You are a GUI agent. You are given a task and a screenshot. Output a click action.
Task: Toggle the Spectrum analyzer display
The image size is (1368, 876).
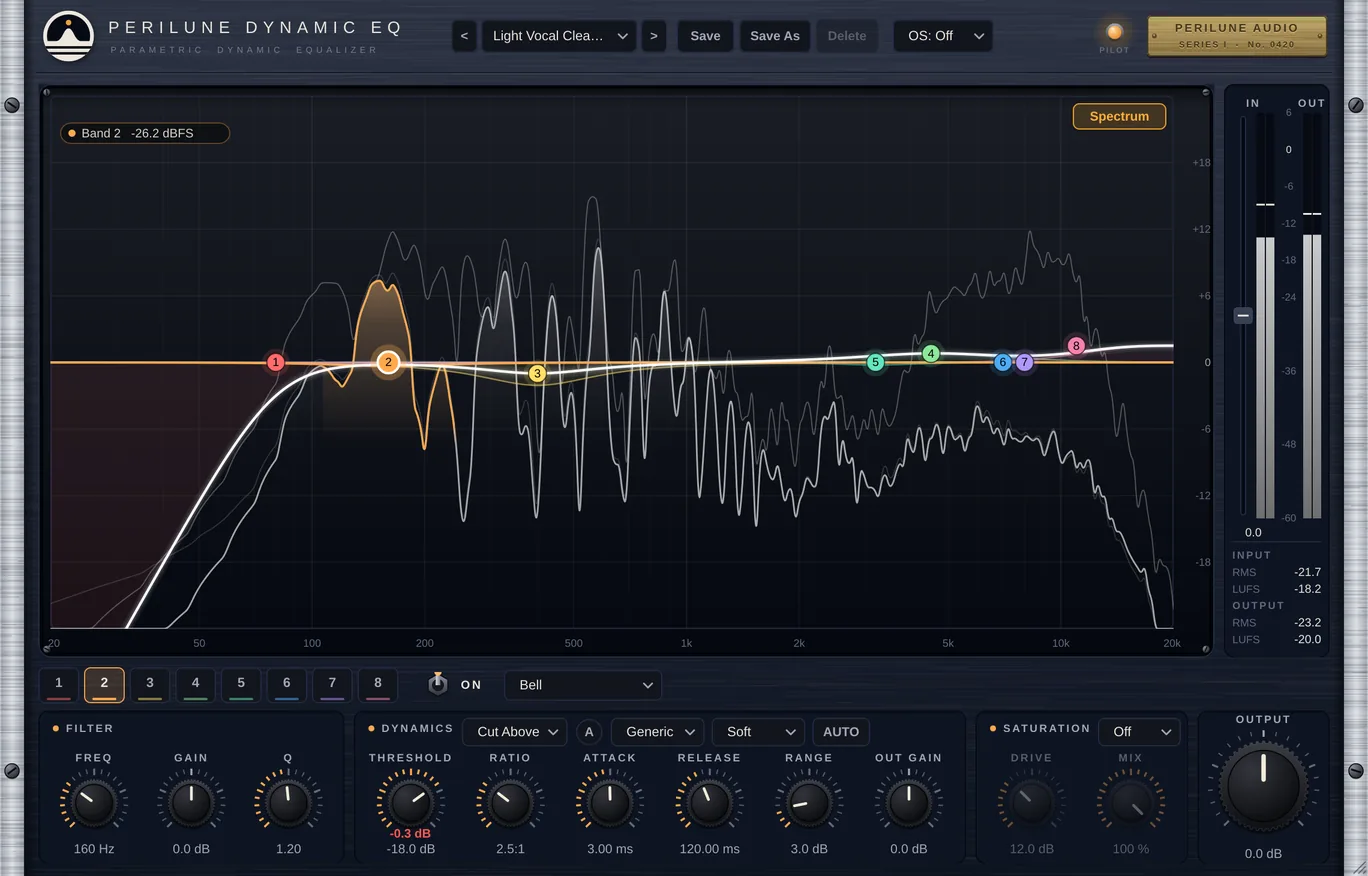tap(1119, 116)
